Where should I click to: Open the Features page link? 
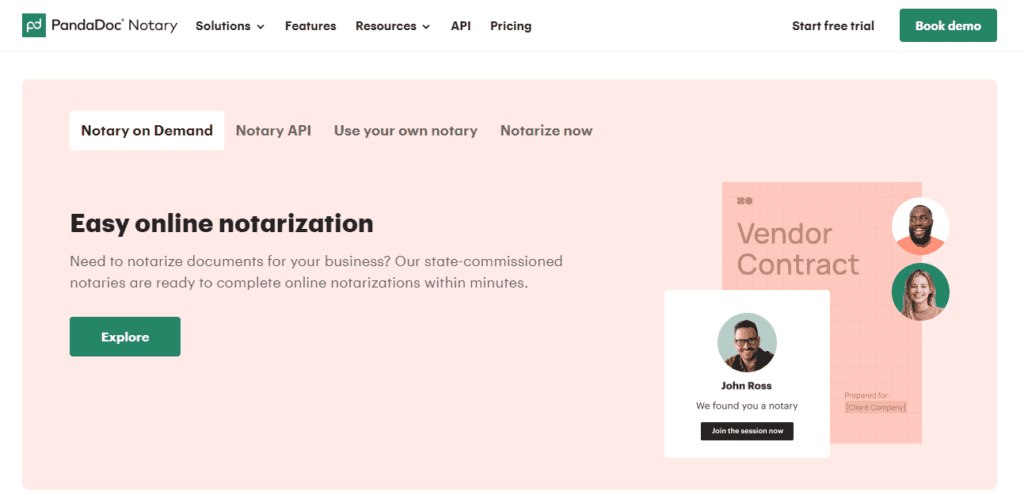310,26
